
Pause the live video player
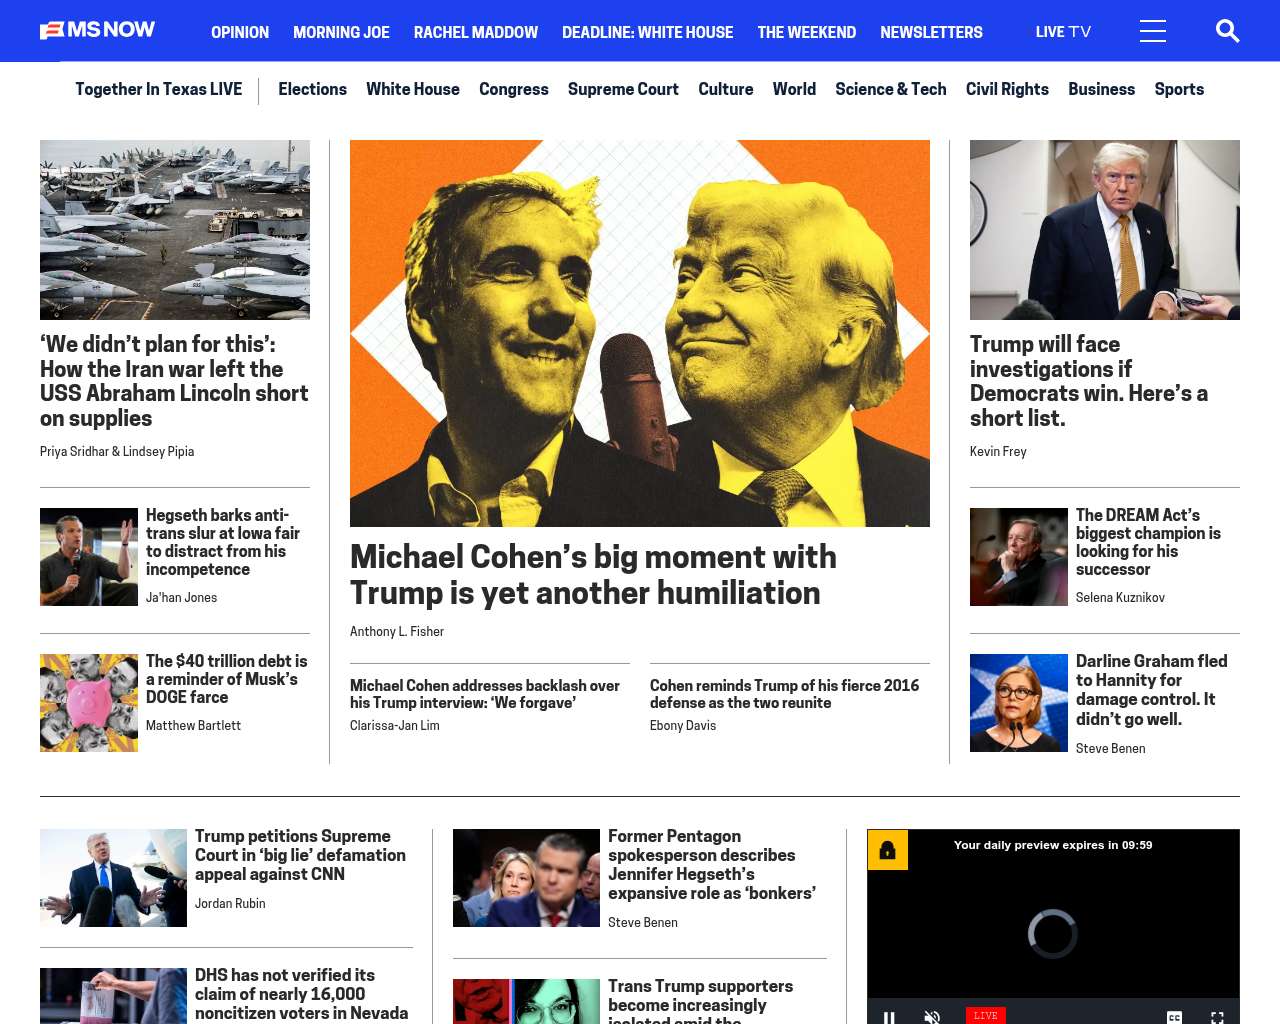click(x=889, y=1016)
